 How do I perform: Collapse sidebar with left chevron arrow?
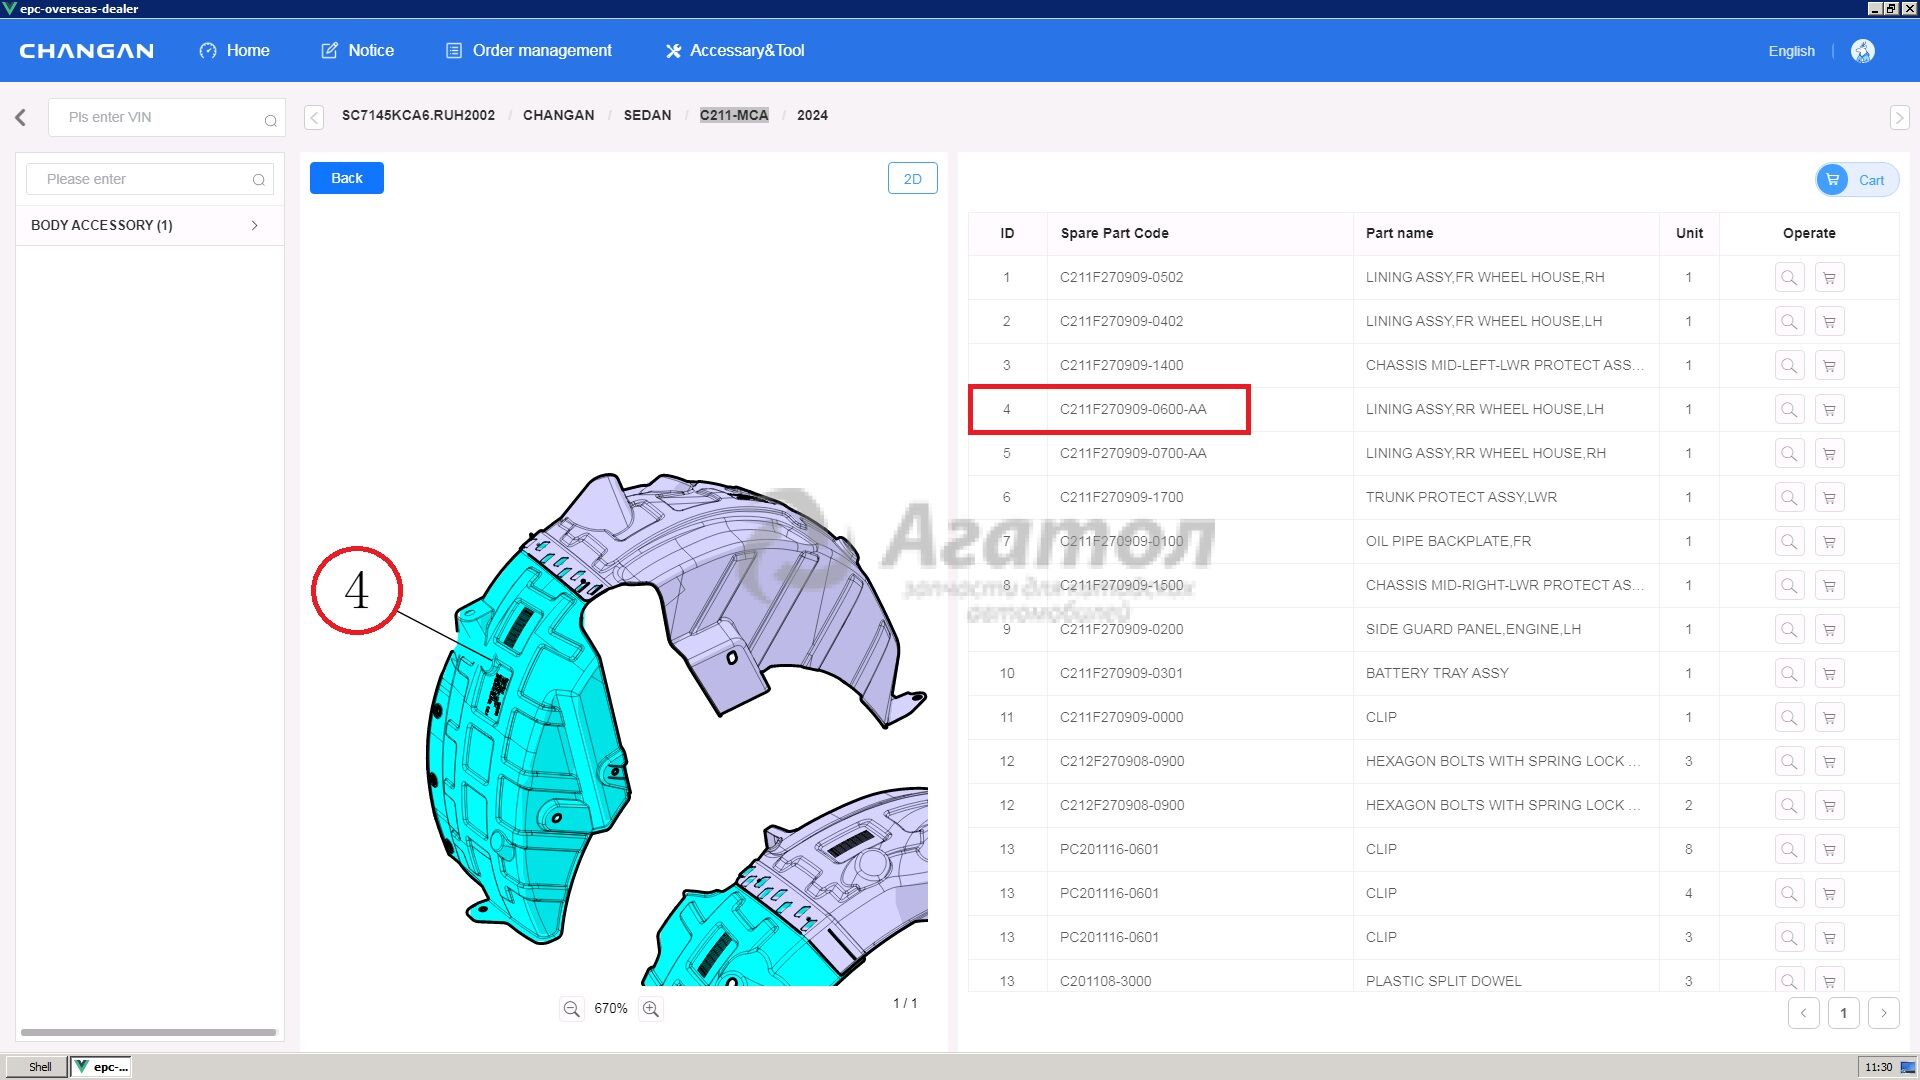21,117
